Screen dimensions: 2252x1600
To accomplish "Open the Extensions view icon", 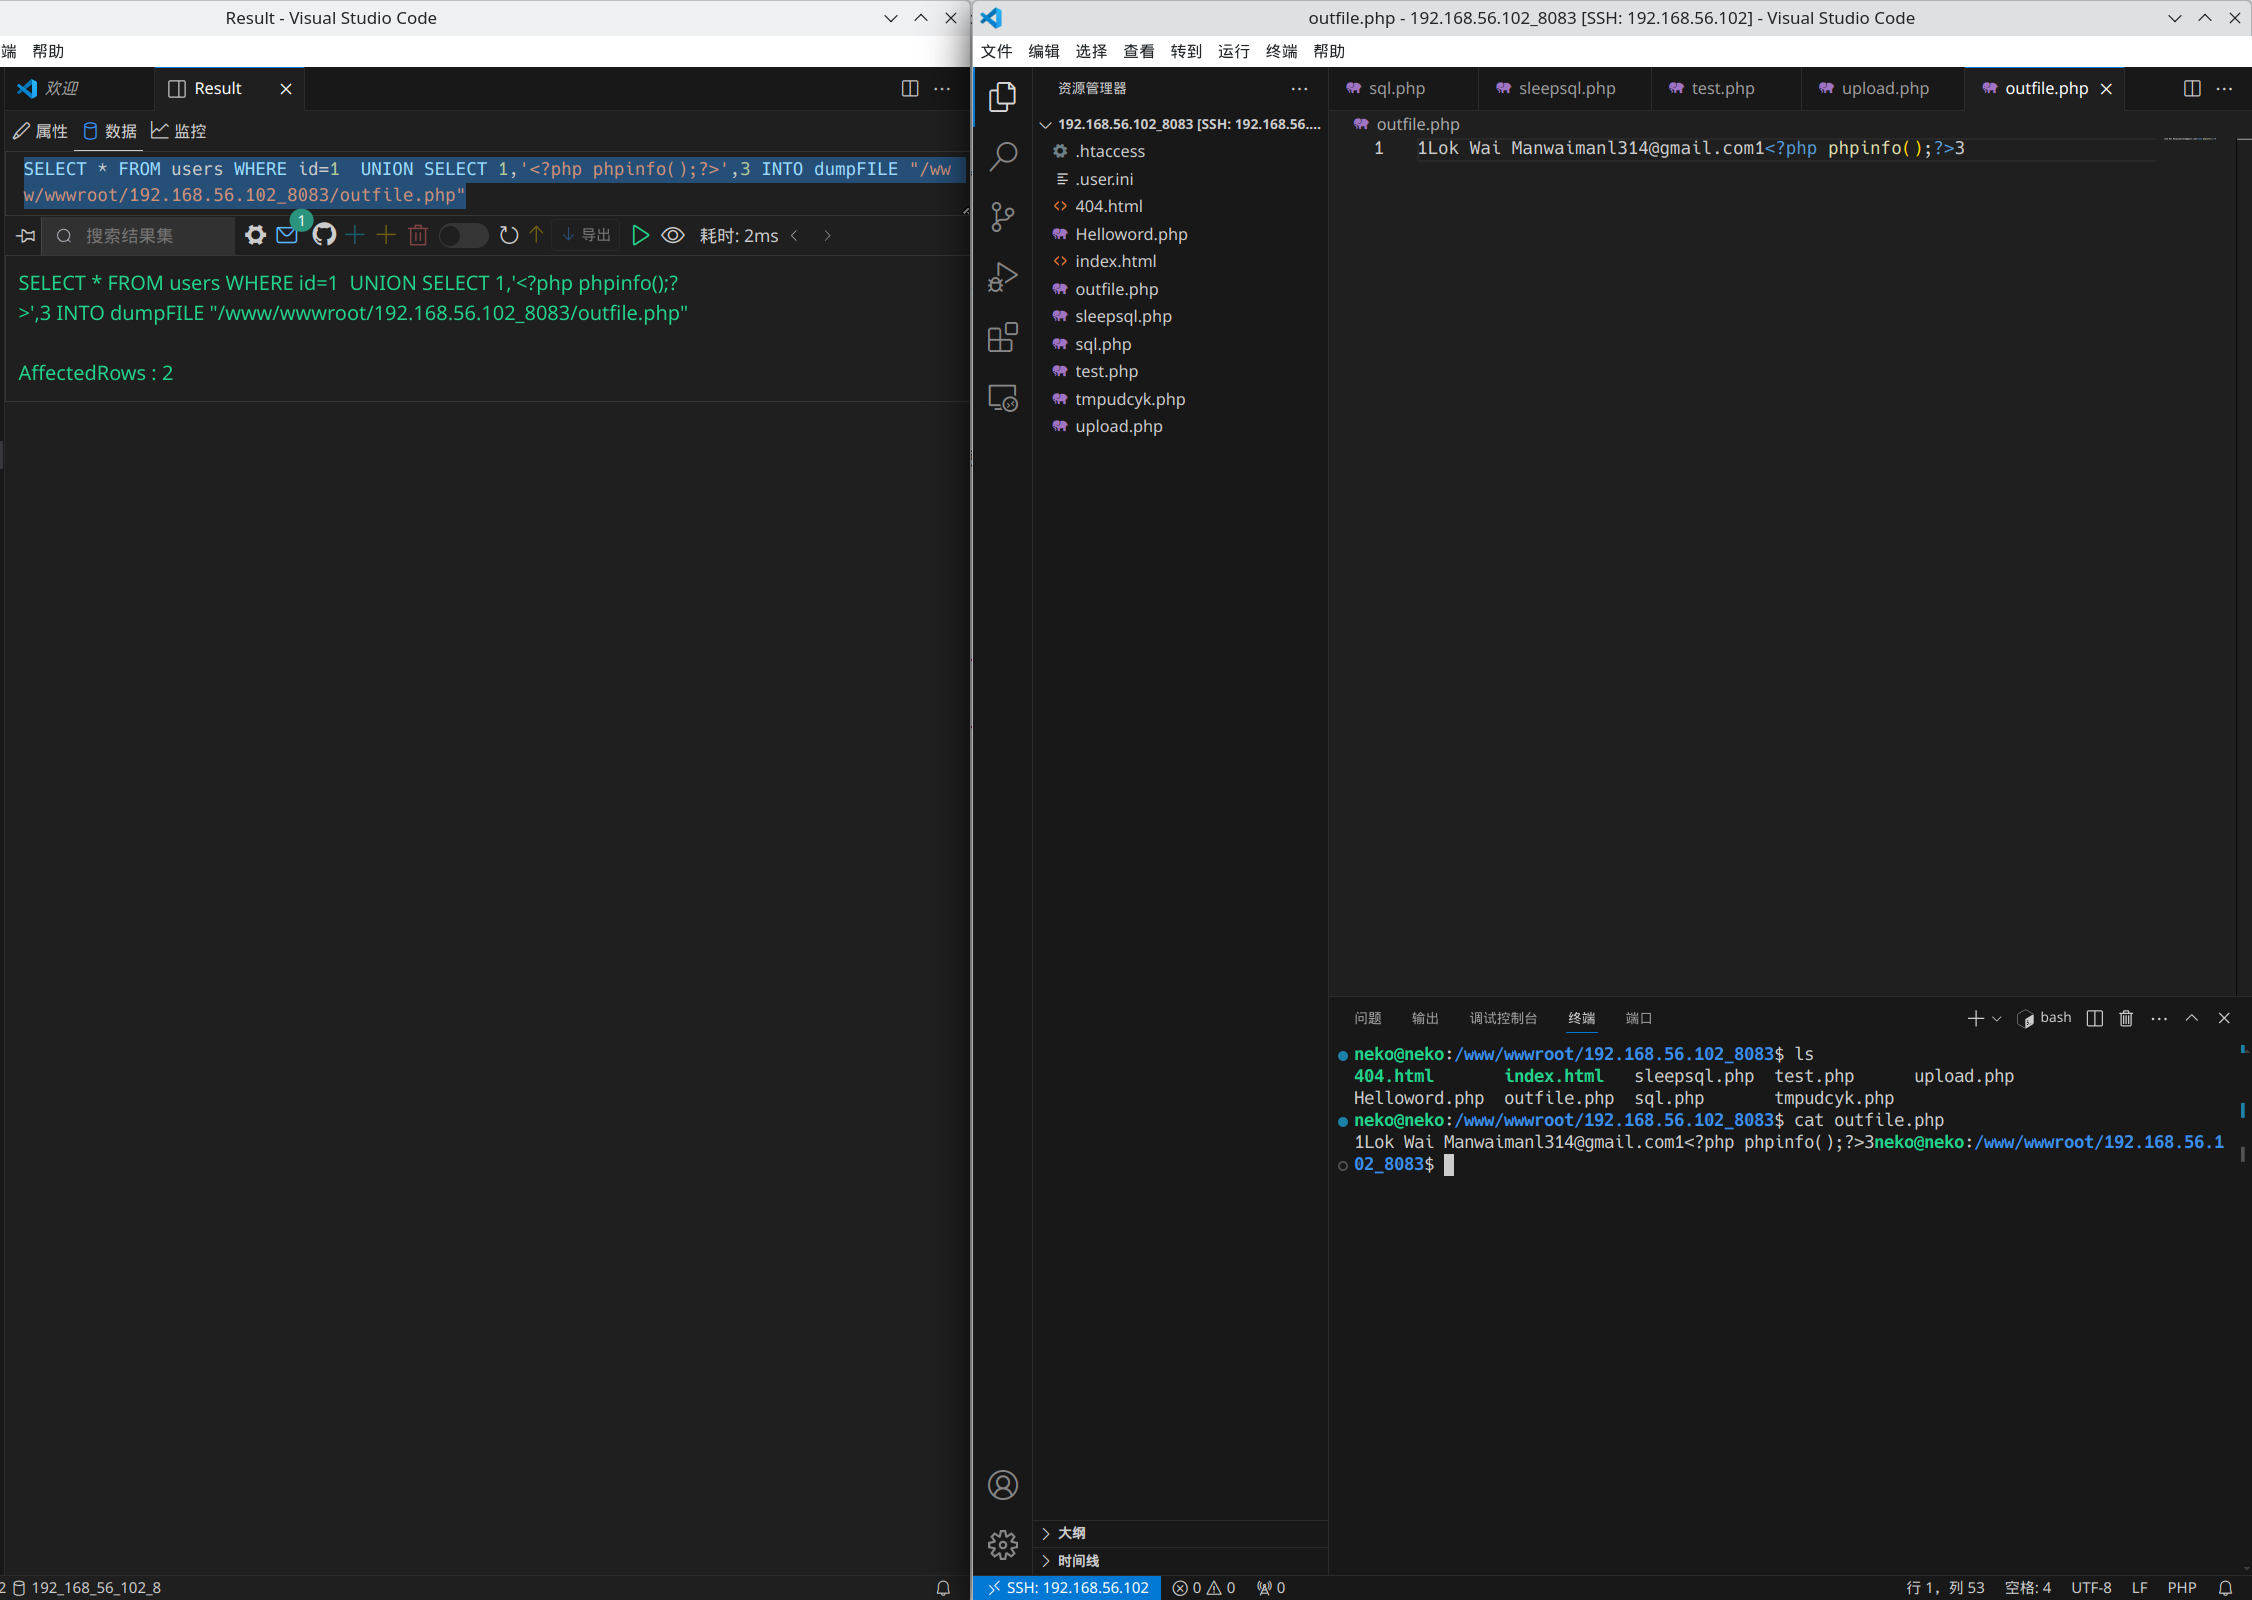I will [1002, 338].
